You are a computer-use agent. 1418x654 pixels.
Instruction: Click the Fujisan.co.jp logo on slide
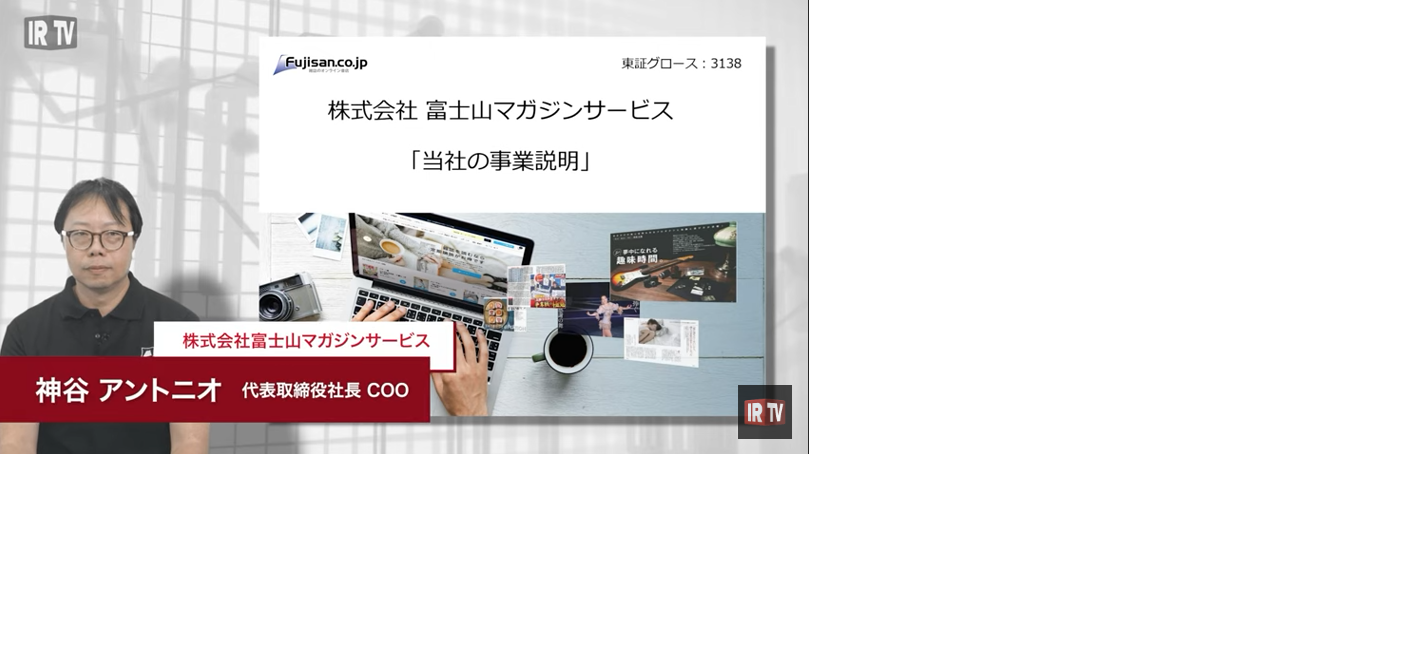320,64
